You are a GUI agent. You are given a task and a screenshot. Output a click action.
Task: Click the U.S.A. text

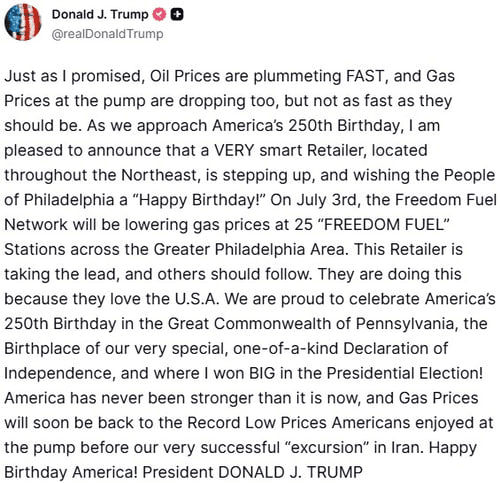[197, 299]
